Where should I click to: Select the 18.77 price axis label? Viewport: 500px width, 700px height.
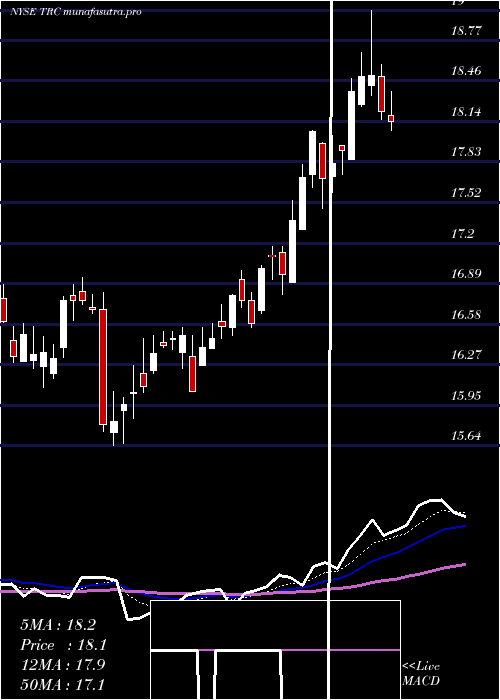coord(467,31)
